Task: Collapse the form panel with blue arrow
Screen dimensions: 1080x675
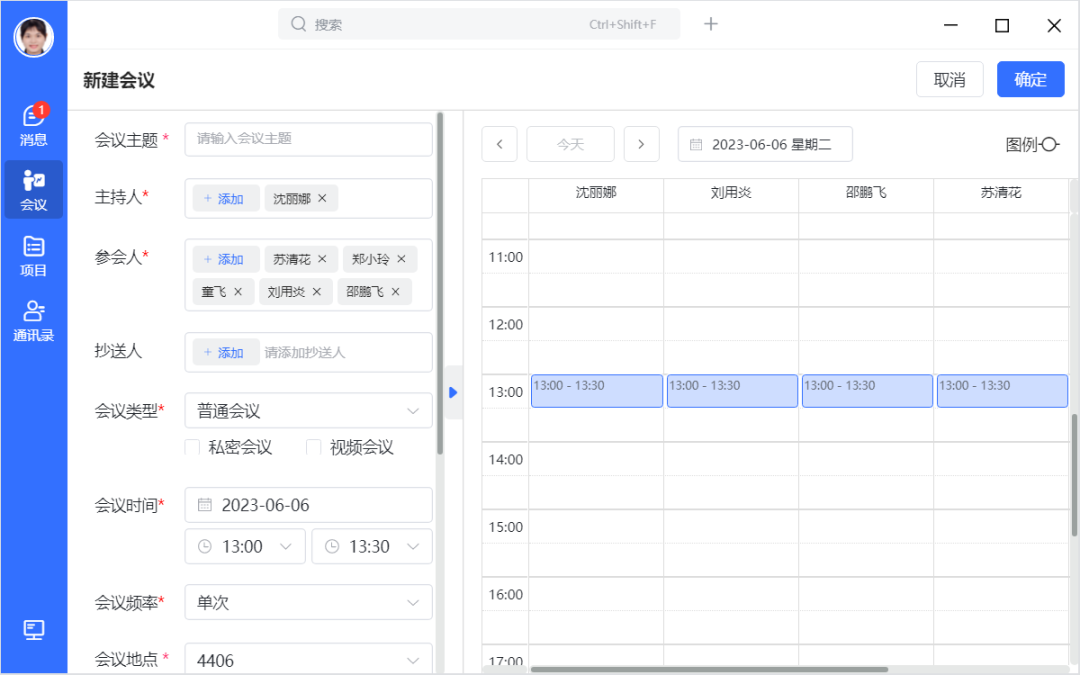Action: [x=453, y=393]
